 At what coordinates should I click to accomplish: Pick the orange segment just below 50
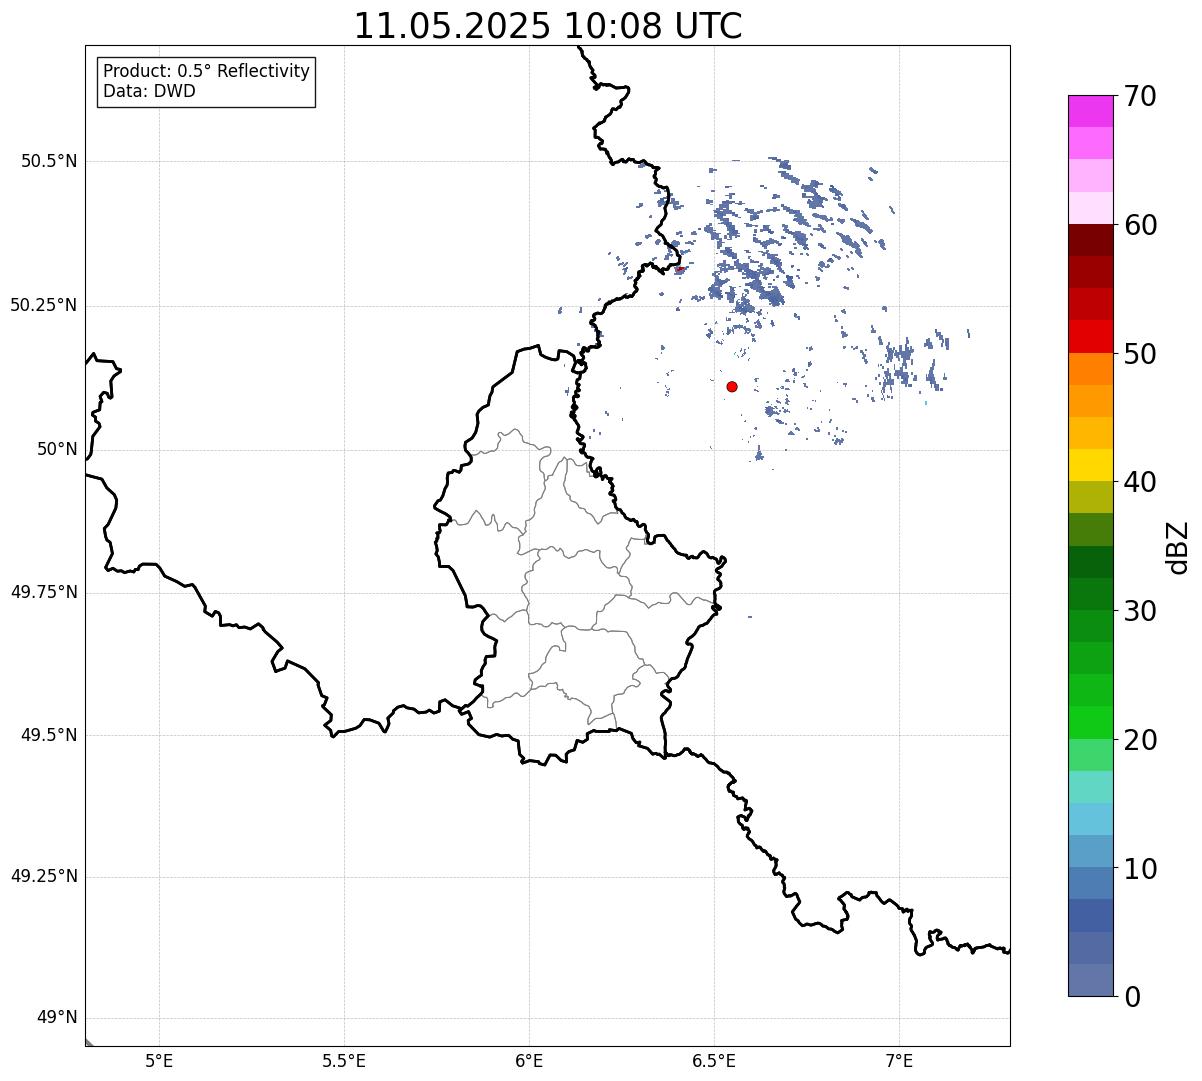coord(1090,369)
